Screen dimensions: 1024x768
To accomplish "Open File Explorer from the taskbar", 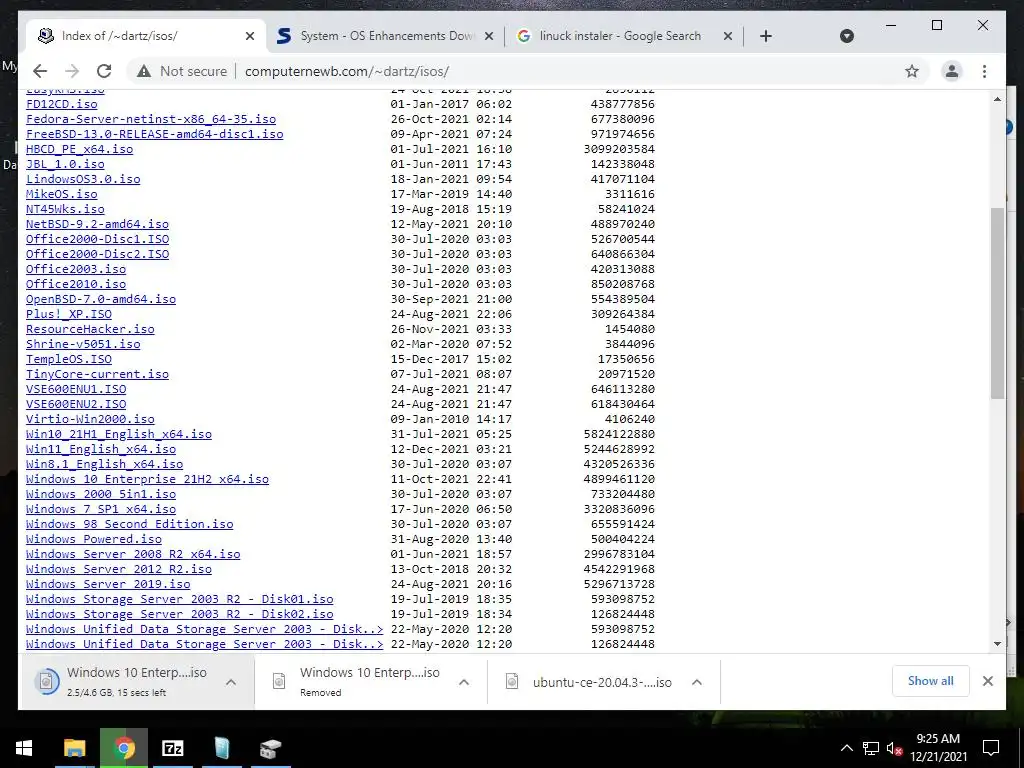I will [74, 748].
